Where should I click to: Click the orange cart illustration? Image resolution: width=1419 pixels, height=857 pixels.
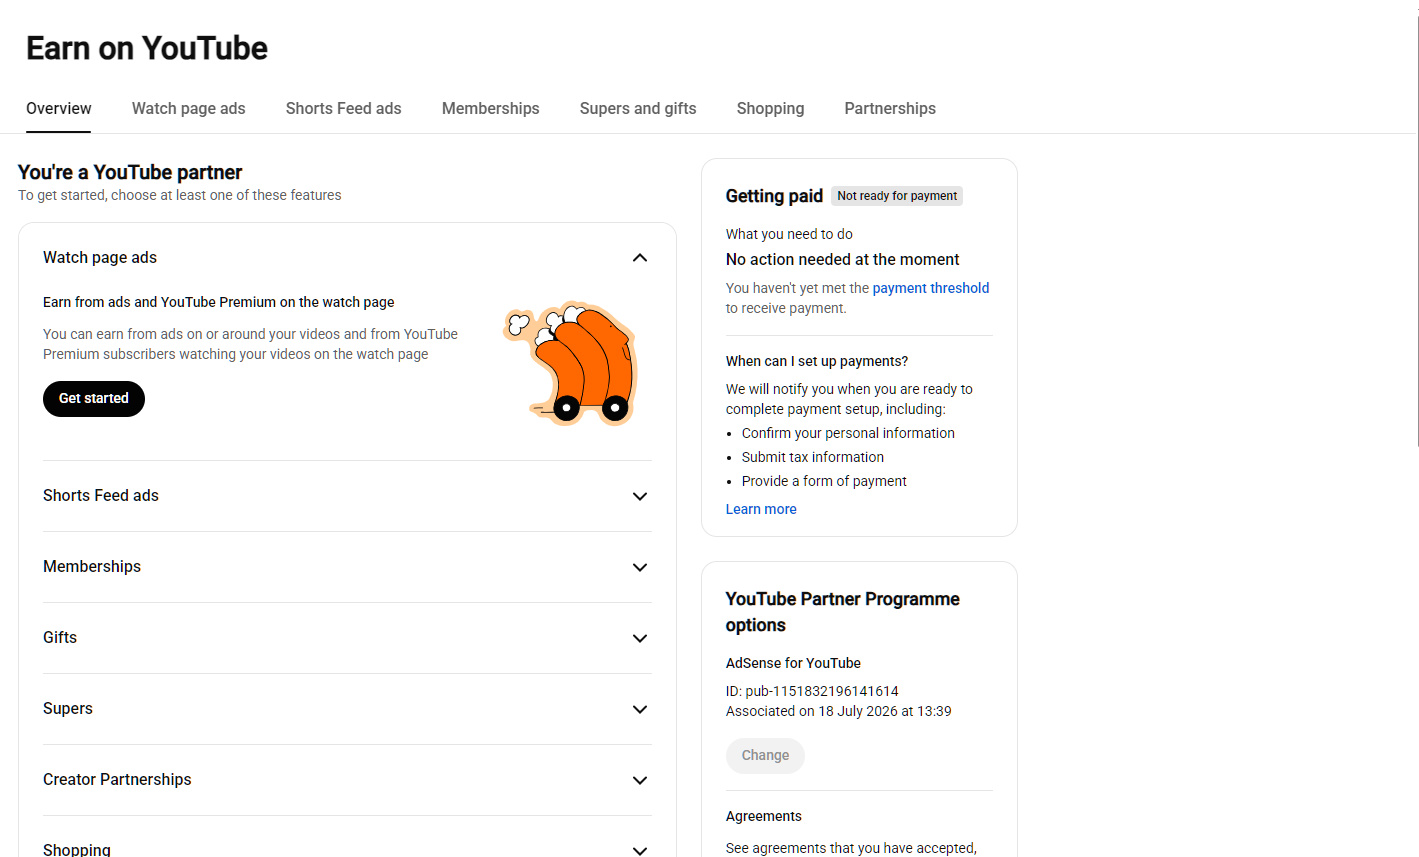click(571, 364)
